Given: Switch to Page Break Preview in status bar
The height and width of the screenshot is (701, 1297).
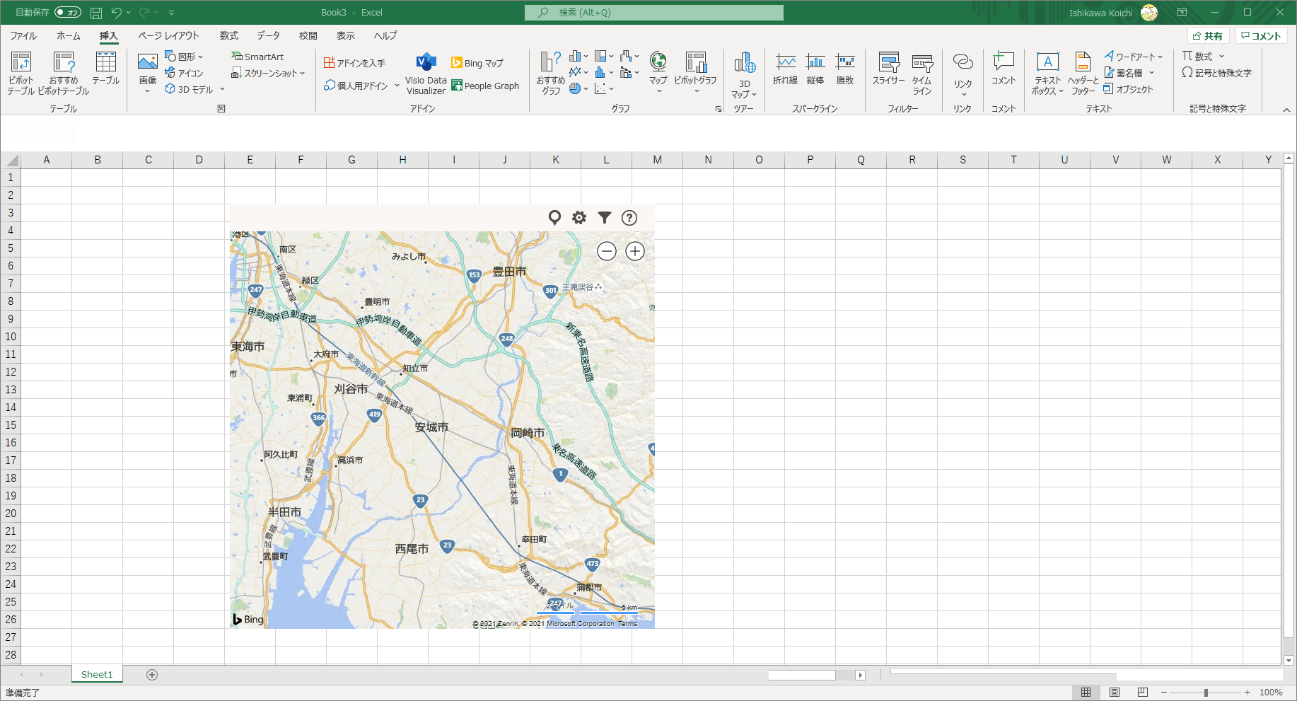Looking at the screenshot, I should [x=1141, y=692].
